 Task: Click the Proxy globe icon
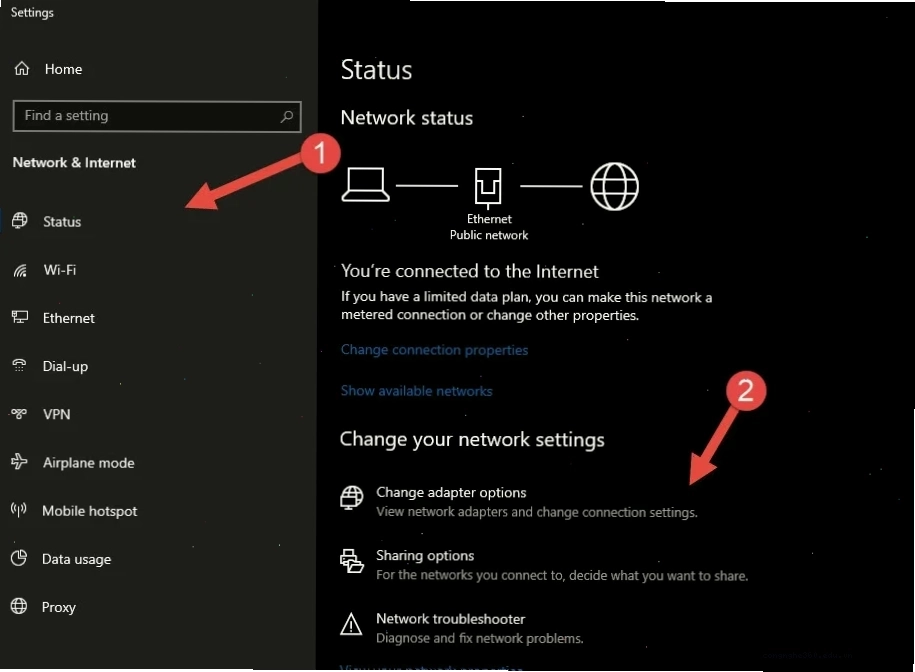tap(19, 606)
